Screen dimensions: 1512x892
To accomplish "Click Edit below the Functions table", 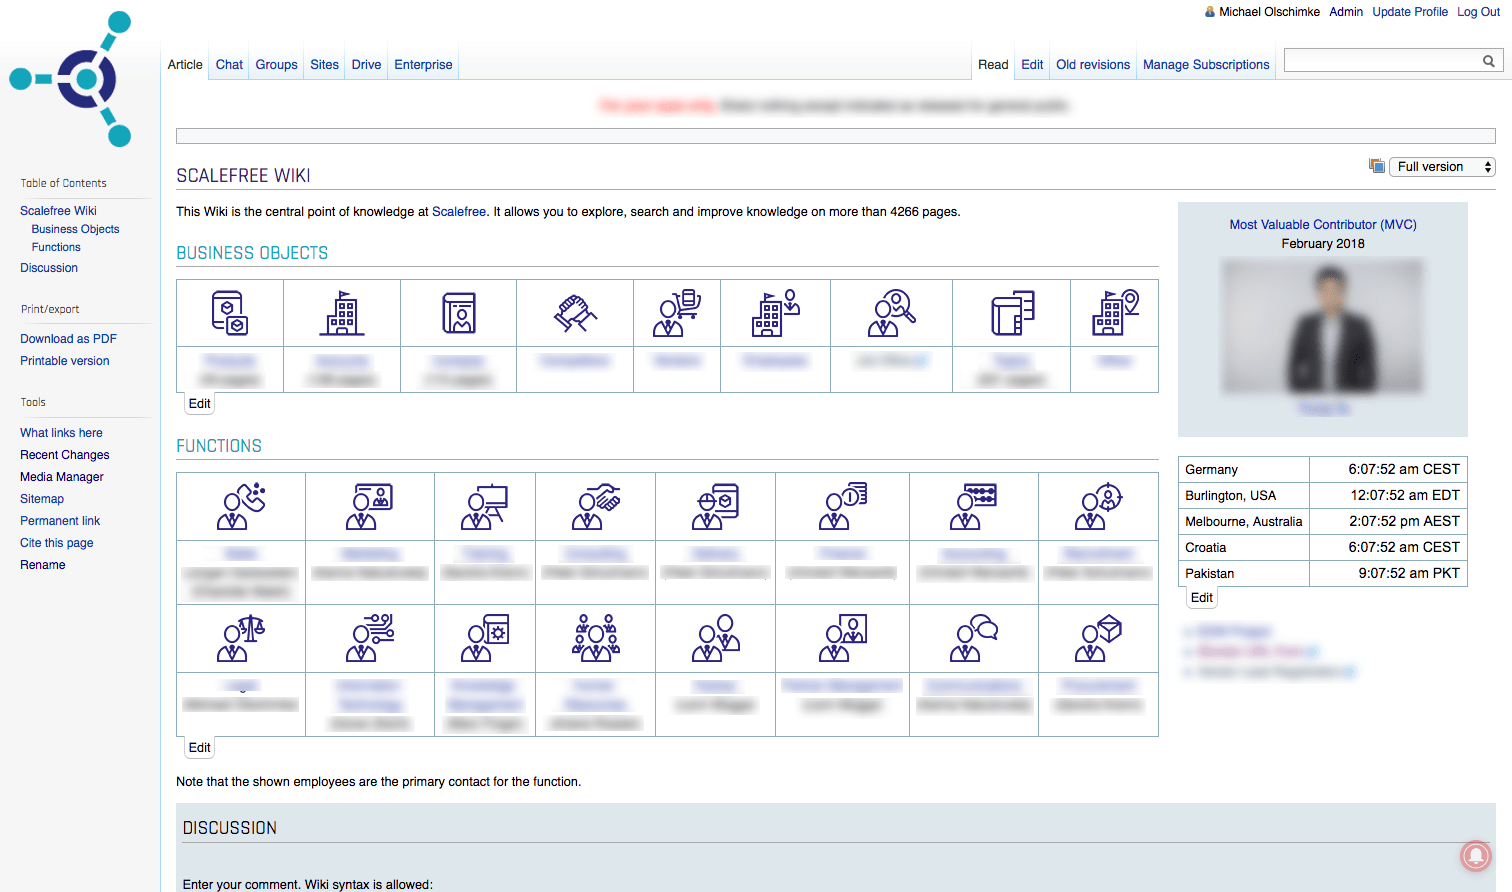I will click(200, 748).
